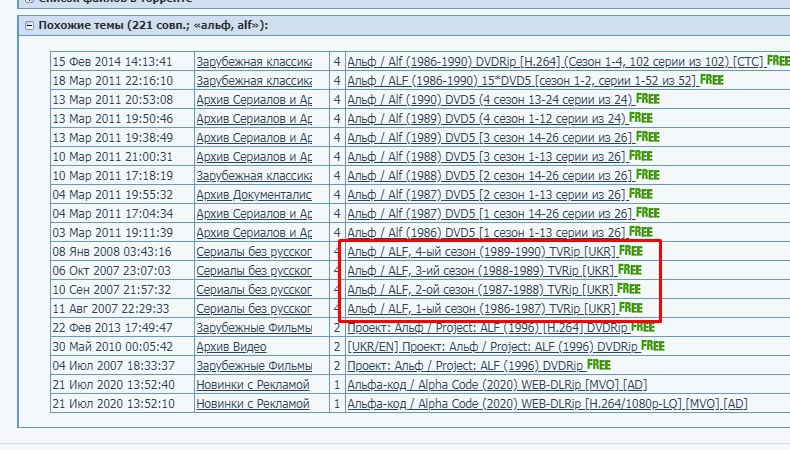The image size is (790, 450).
Task: Open Альф / Alf (1986-1990) DVDRip H.264 topic
Action: click(556, 61)
